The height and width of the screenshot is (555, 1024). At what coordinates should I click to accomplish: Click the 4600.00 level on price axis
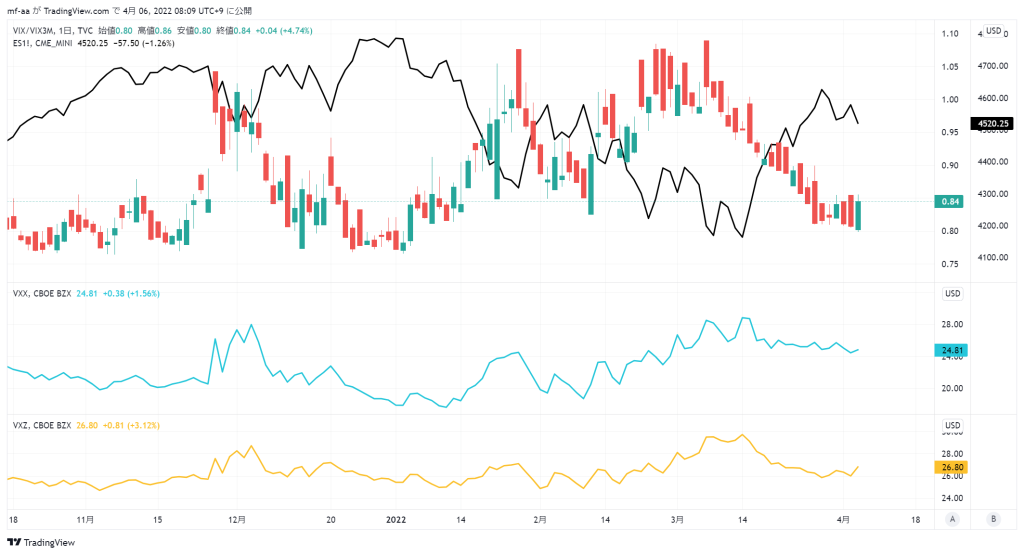click(x=993, y=99)
